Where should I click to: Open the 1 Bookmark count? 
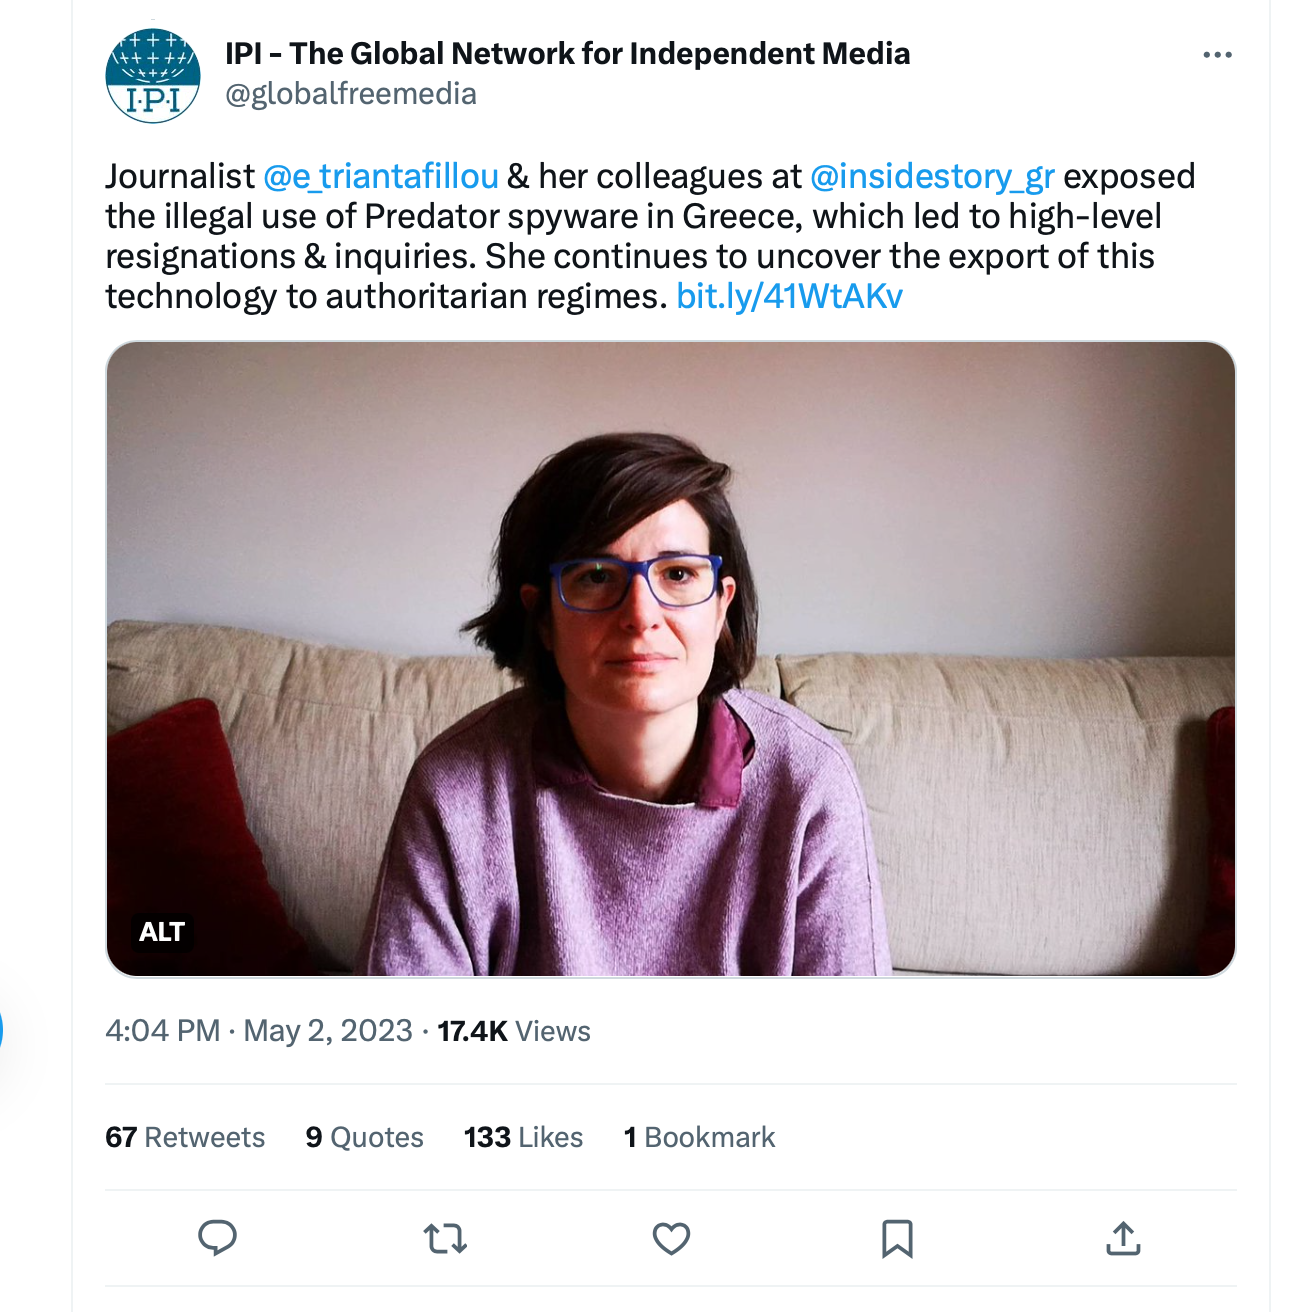pos(699,1137)
